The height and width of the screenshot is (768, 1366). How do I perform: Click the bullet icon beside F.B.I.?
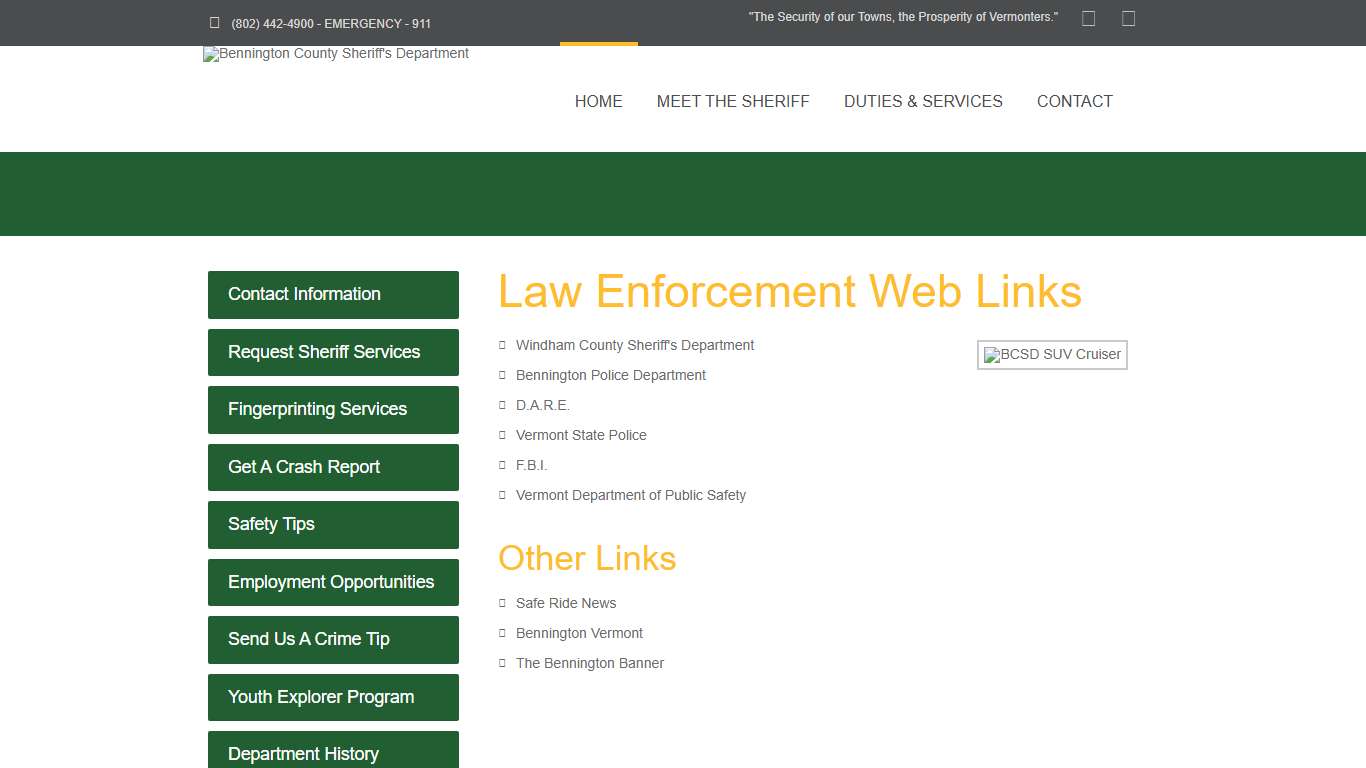pos(502,465)
